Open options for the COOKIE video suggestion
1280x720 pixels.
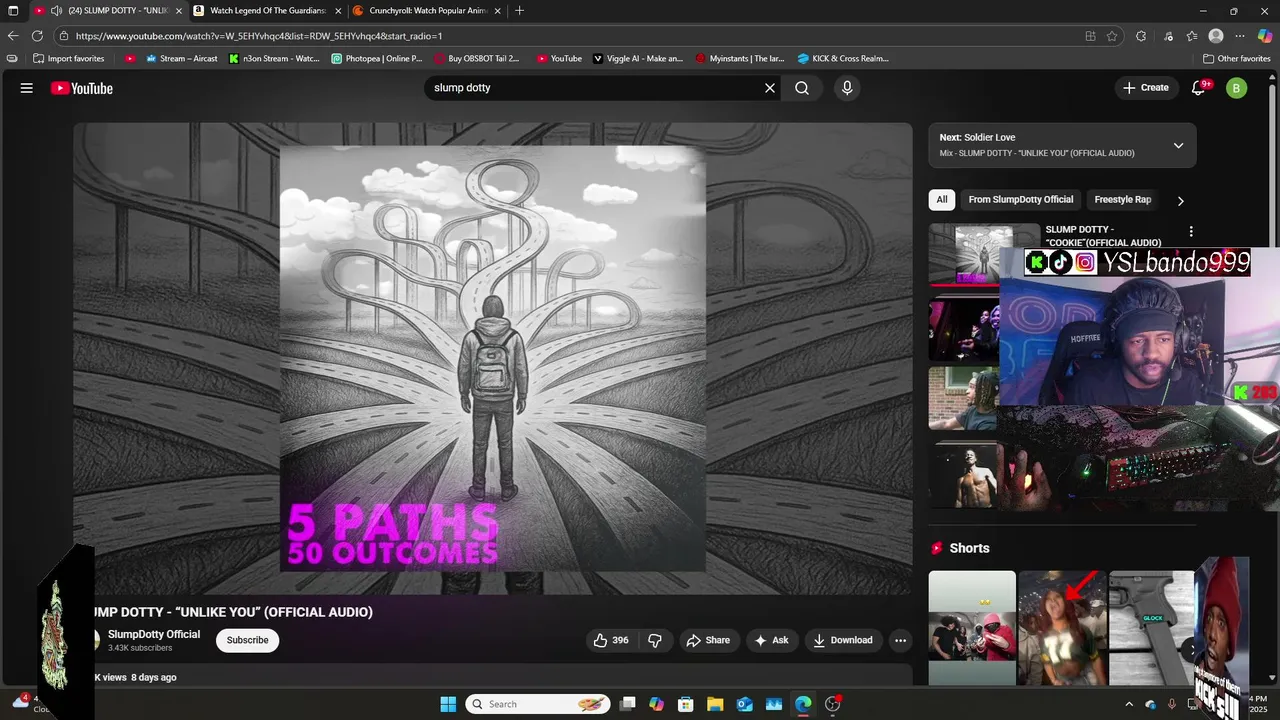click(x=1190, y=231)
